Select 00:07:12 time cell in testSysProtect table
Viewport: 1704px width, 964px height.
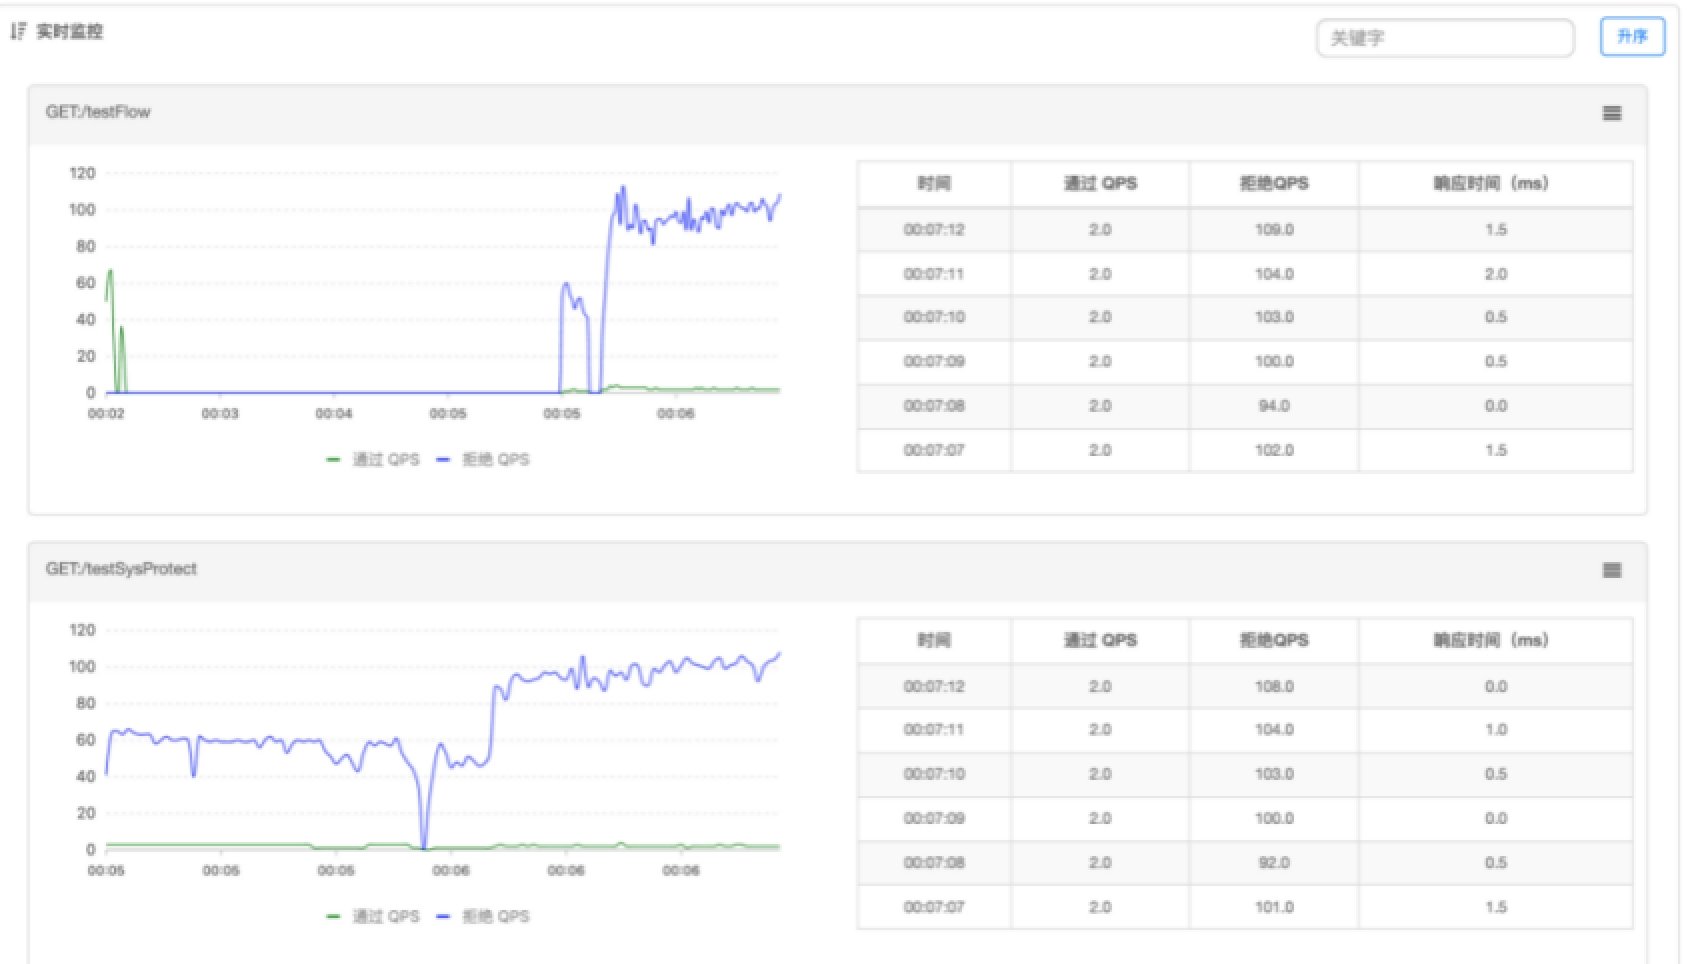pos(934,687)
